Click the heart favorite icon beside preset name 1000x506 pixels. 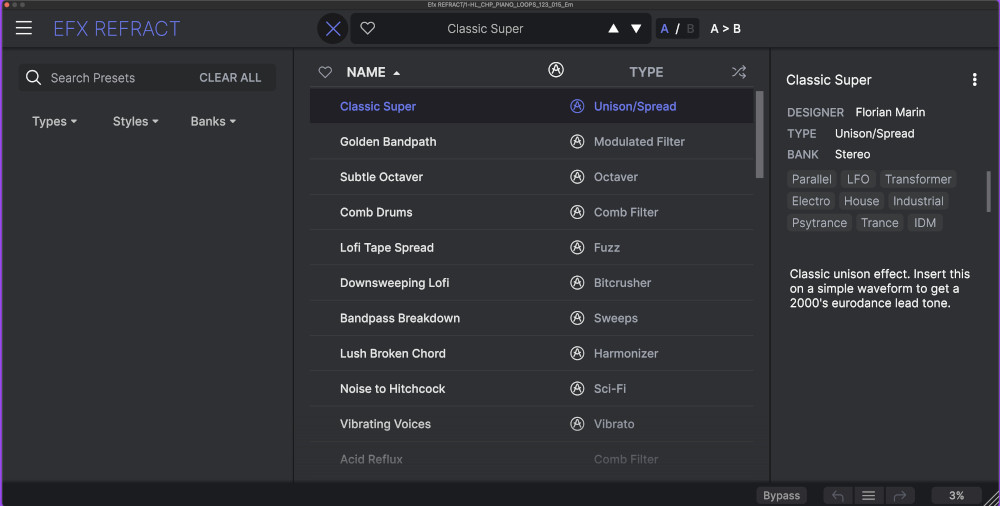click(x=367, y=29)
